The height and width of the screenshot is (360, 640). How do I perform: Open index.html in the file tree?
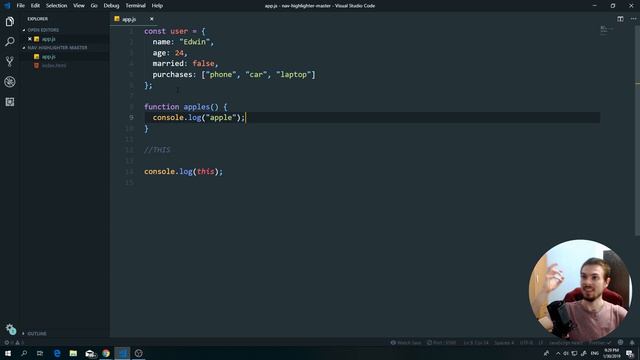coord(54,65)
